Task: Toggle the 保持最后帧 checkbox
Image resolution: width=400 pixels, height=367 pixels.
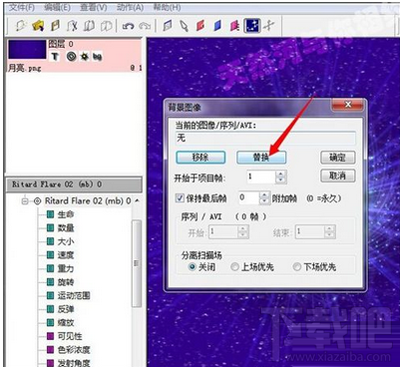Action: pos(180,198)
